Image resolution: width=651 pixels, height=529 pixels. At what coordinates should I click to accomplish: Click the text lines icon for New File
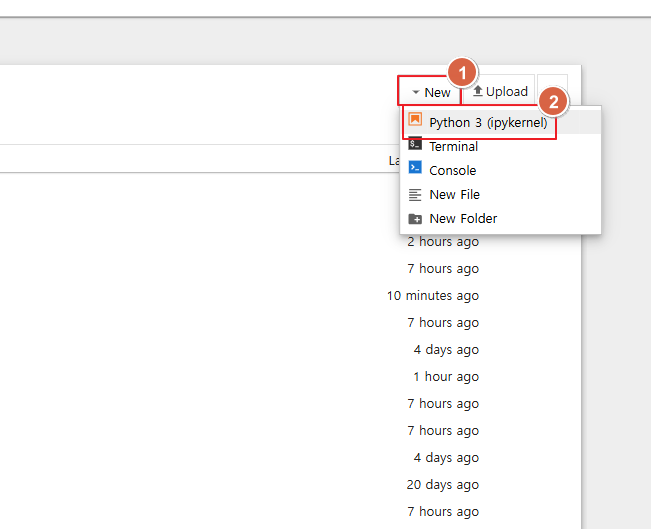pos(415,195)
